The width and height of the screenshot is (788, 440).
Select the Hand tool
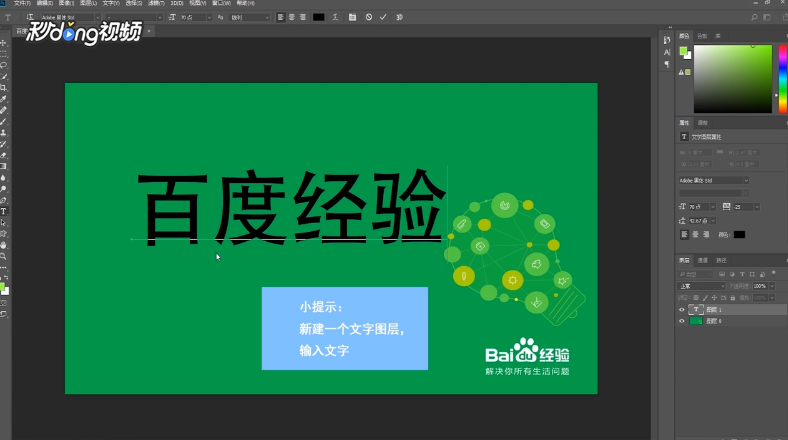4,245
